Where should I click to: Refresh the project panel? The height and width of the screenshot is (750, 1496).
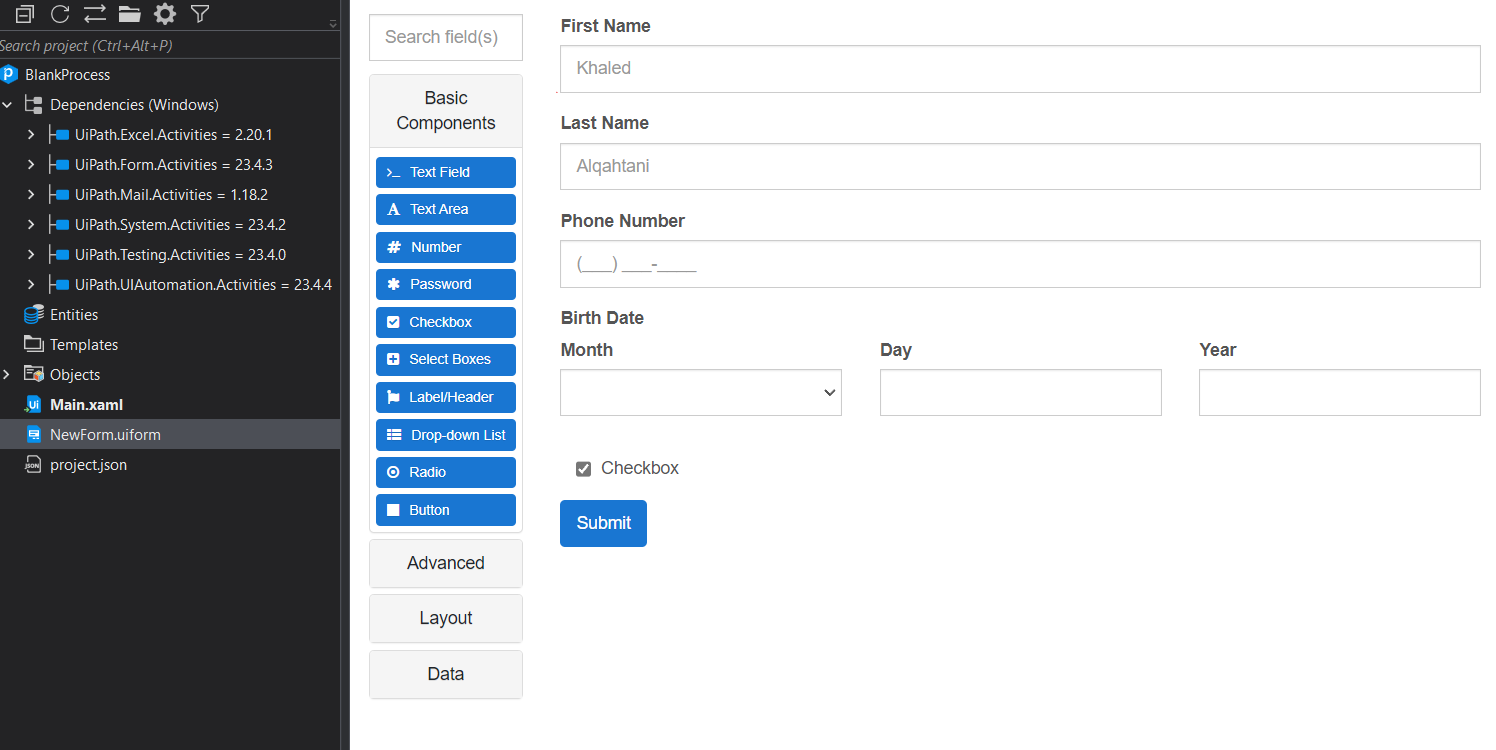click(60, 14)
